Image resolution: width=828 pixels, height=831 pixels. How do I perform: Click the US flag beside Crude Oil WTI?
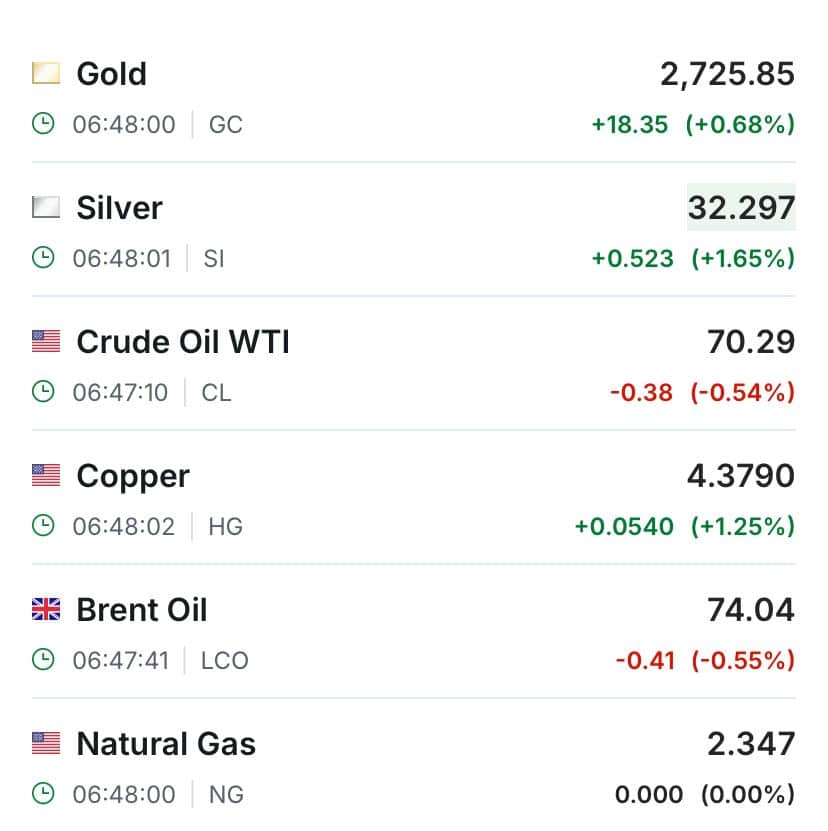click(x=46, y=341)
